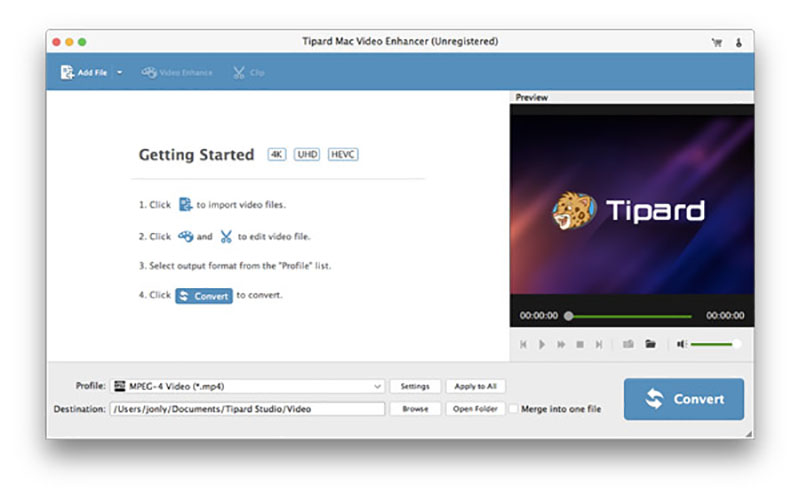Click the palette enhance icon in step 2
The height and width of the screenshot is (500, 800).
click(x=185, y=236)
